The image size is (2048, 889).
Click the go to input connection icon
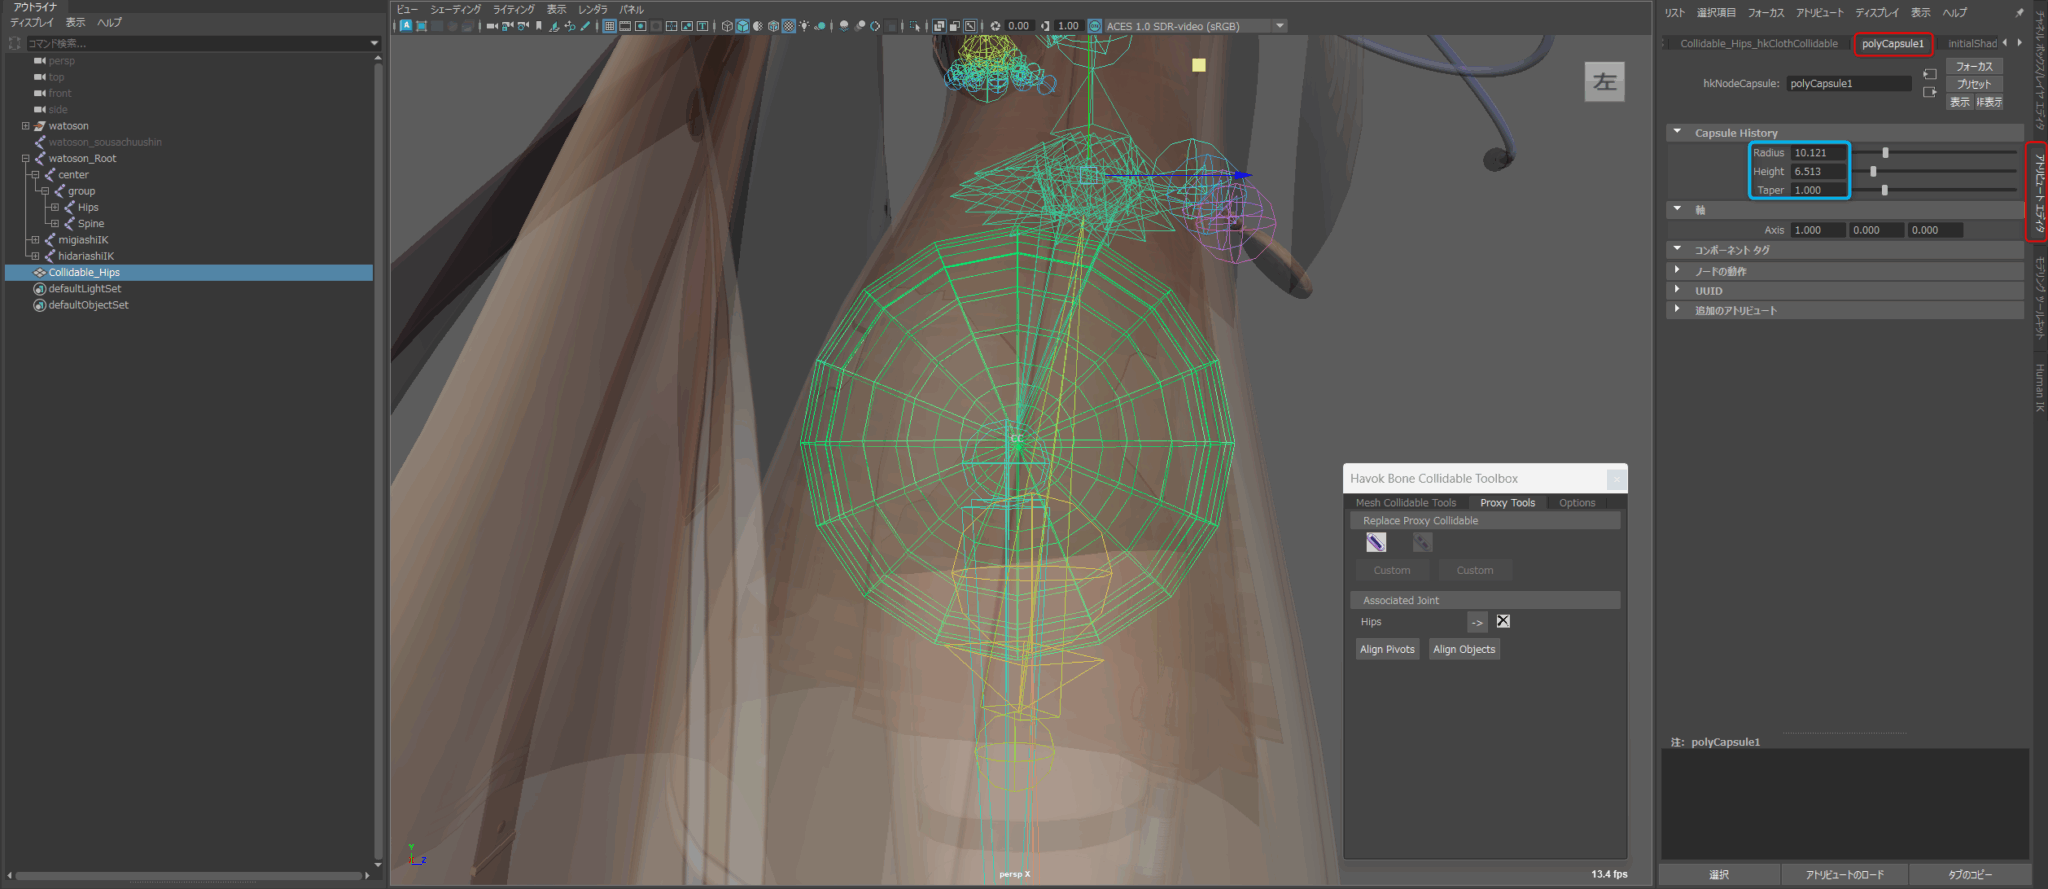pos(1930,74)
